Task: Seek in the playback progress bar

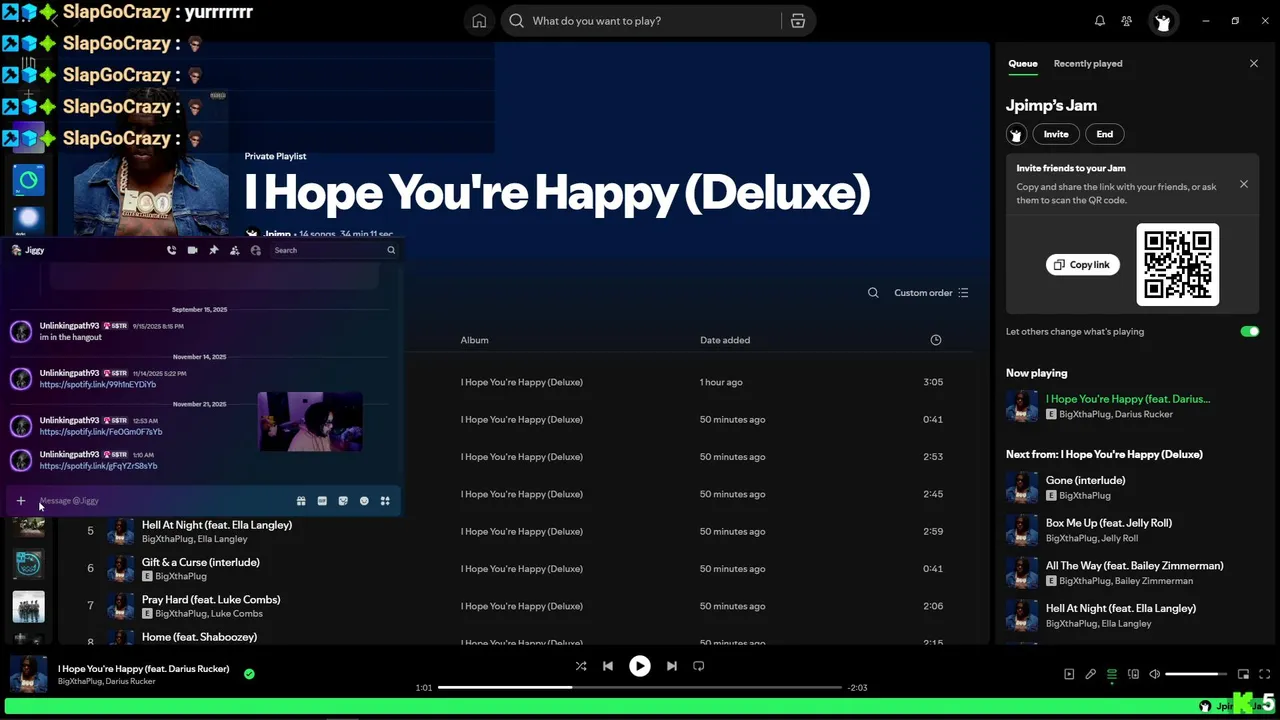Action: 640,688
